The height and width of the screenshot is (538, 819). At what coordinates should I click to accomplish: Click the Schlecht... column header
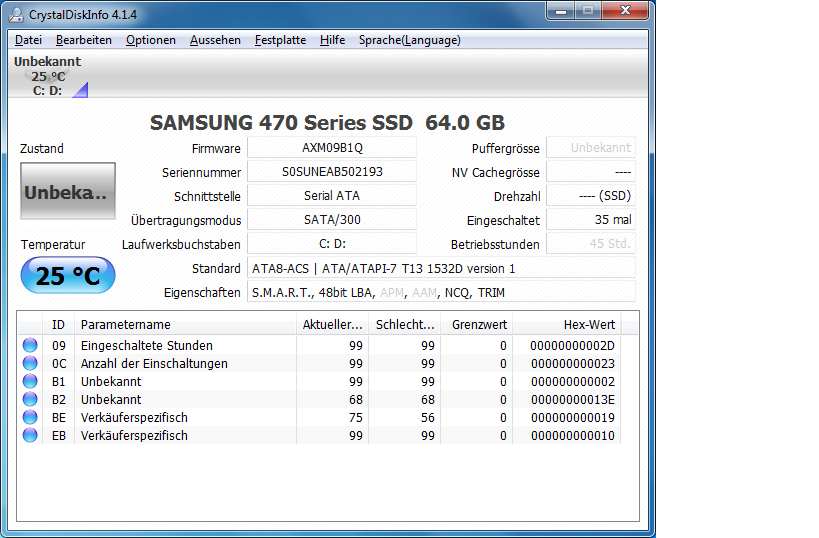click(405, 324)
